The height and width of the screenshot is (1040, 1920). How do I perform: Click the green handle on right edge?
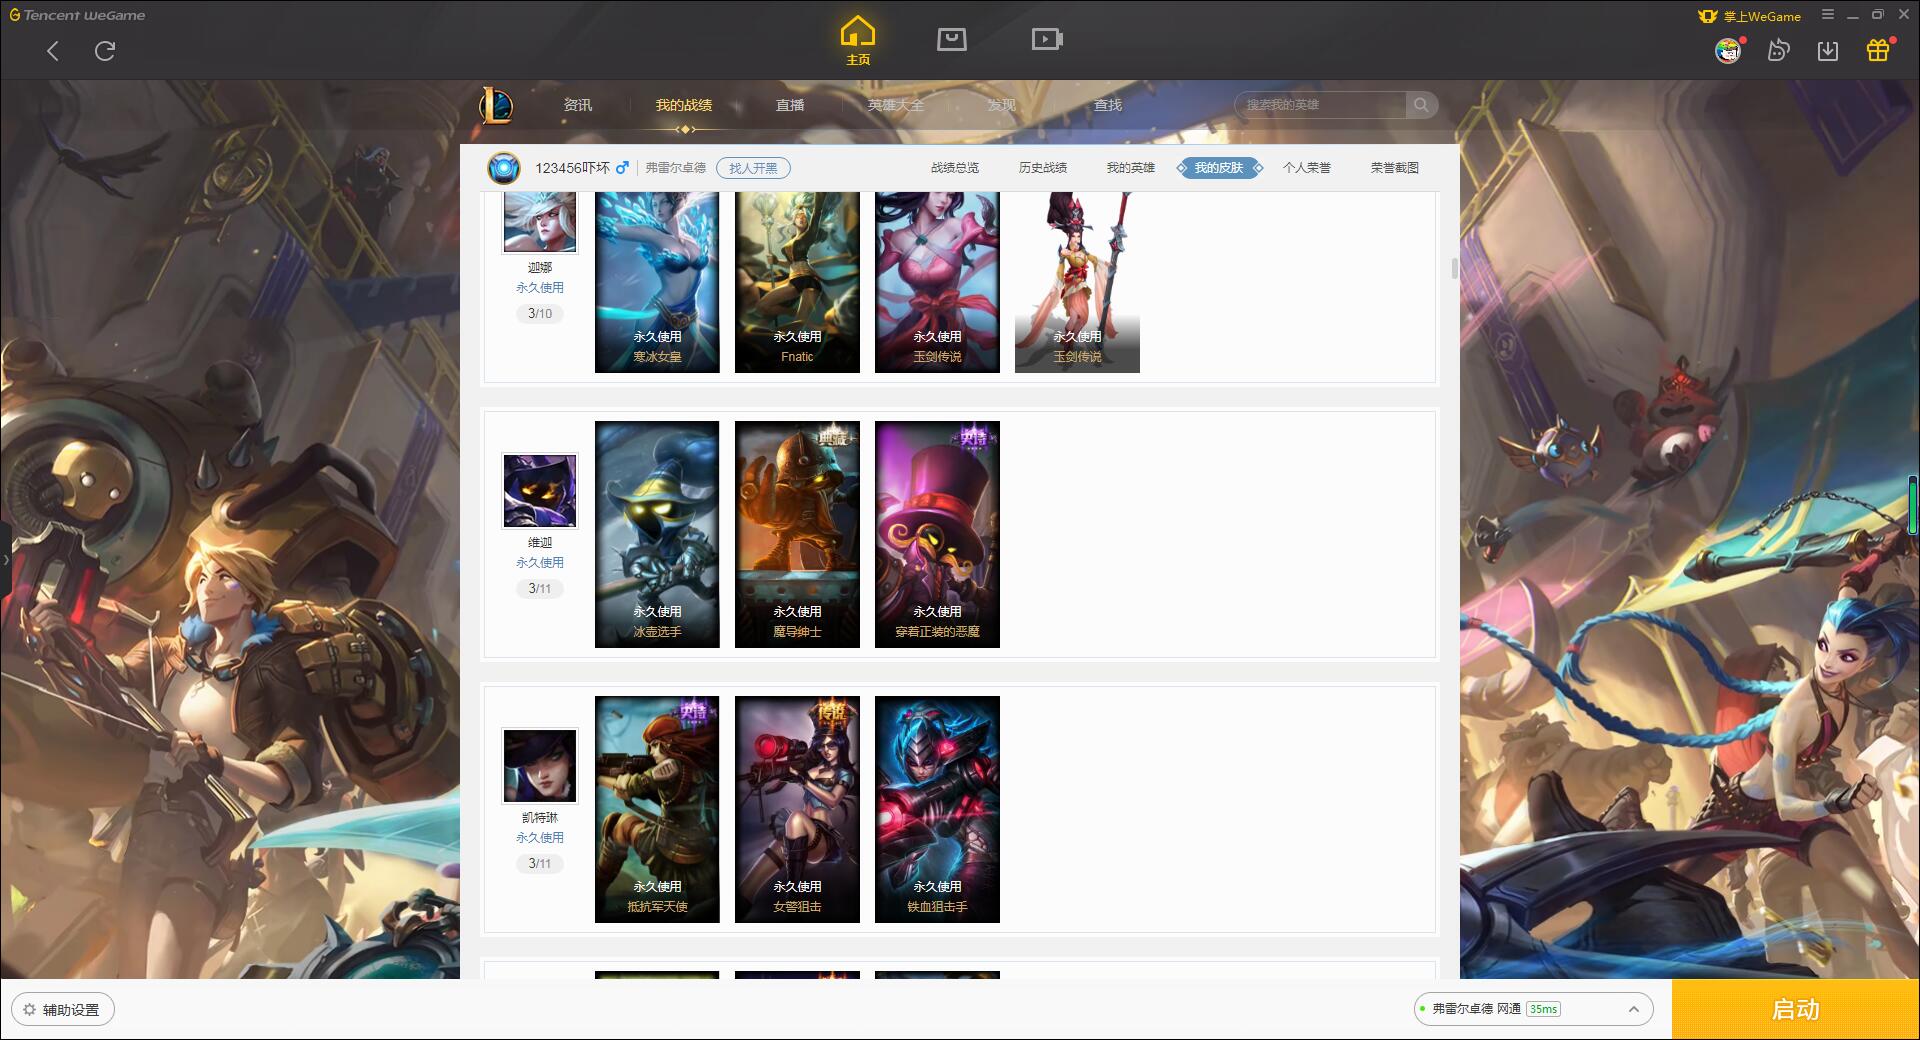pos(1914,506)
